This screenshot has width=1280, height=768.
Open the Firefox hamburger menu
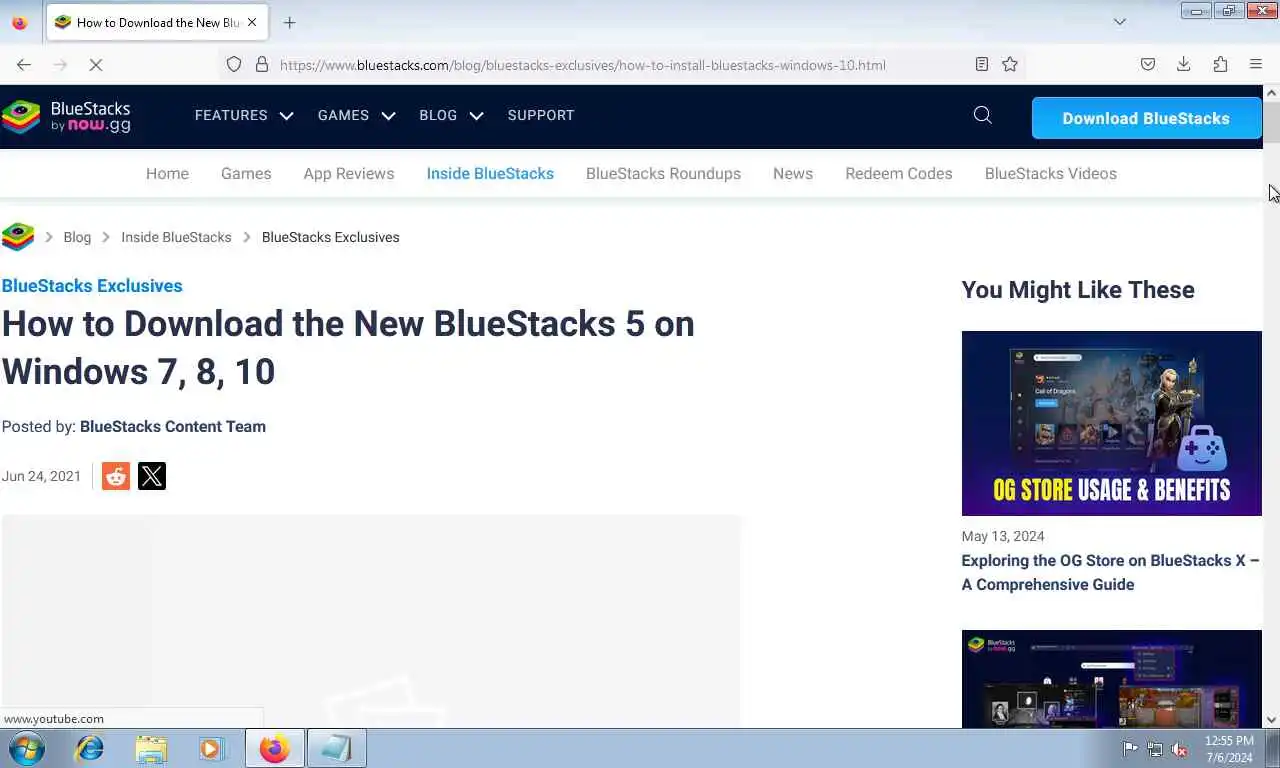click(1256, 64)
